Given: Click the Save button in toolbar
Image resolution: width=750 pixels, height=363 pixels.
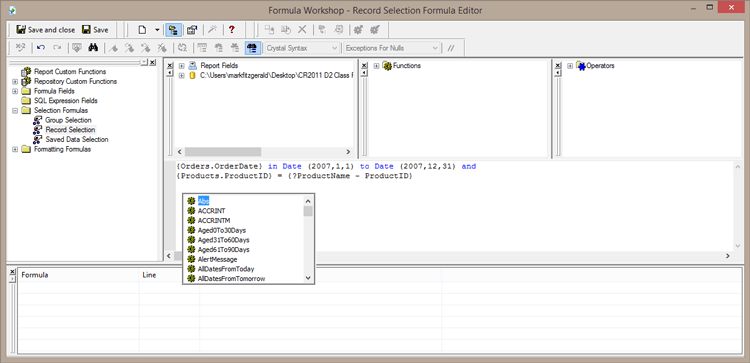Looking at the screenshot, I should coord(95,30).
